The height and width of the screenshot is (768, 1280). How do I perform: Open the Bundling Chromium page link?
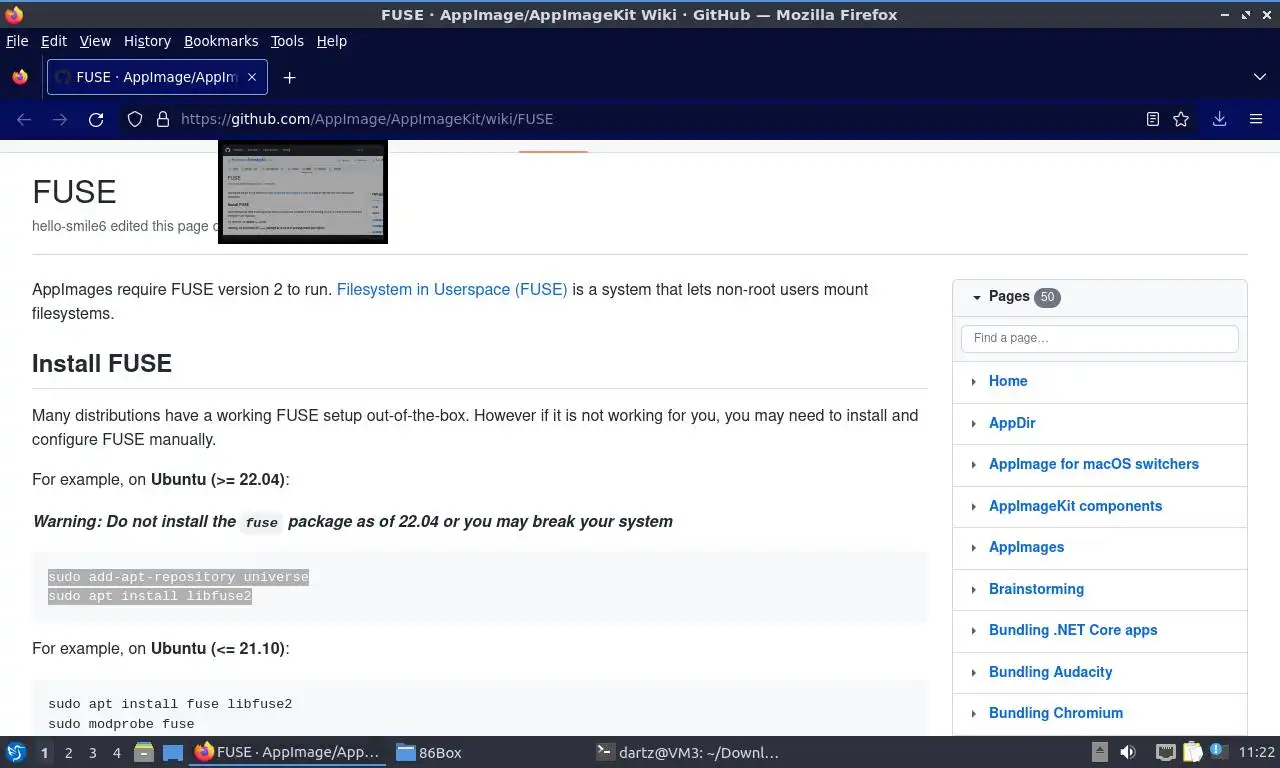pyautogui.click(x=1056, y=713)
